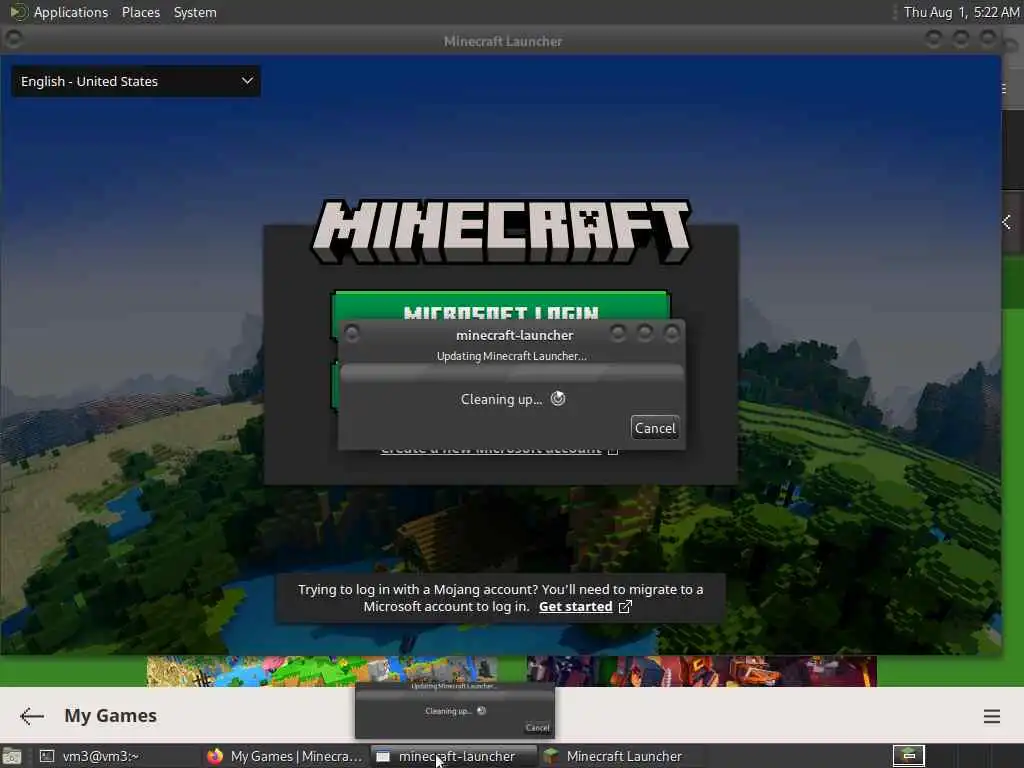Switch to My Games Firefox window in taskbar

click(284, 756)
